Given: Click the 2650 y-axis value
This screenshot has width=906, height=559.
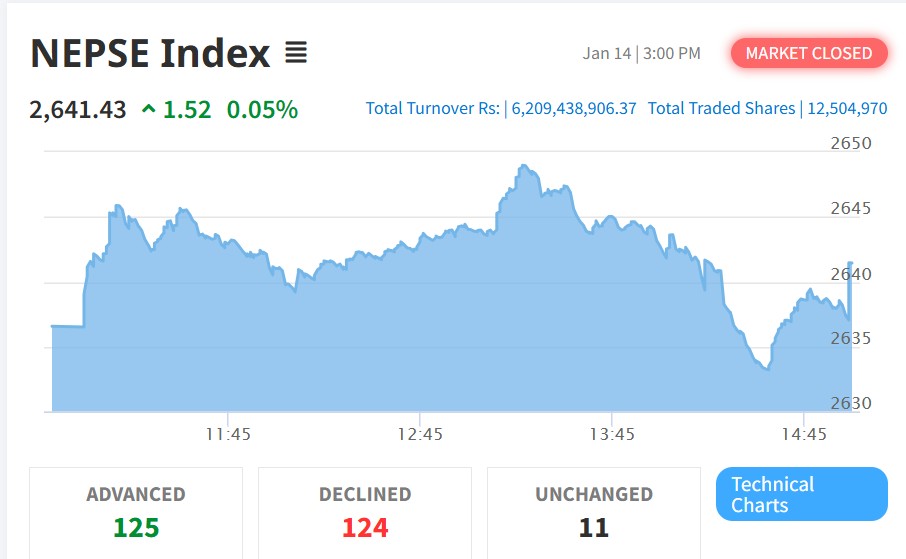Looking at the screenshot, I should (851, 143).
